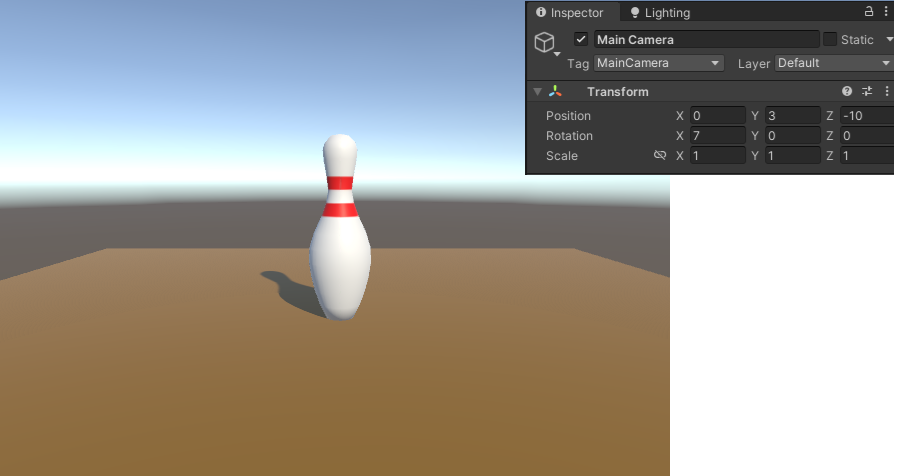
Task: Enable the Static checkbox
Action: click(x=830, y=39)
